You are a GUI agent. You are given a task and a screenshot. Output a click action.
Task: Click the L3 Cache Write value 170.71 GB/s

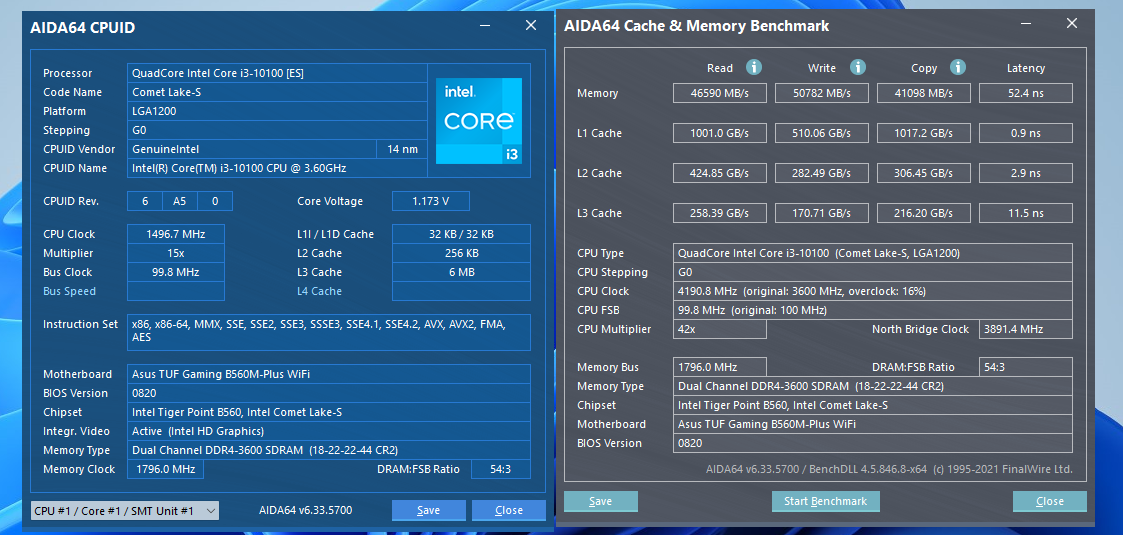[x=821, y=213]
